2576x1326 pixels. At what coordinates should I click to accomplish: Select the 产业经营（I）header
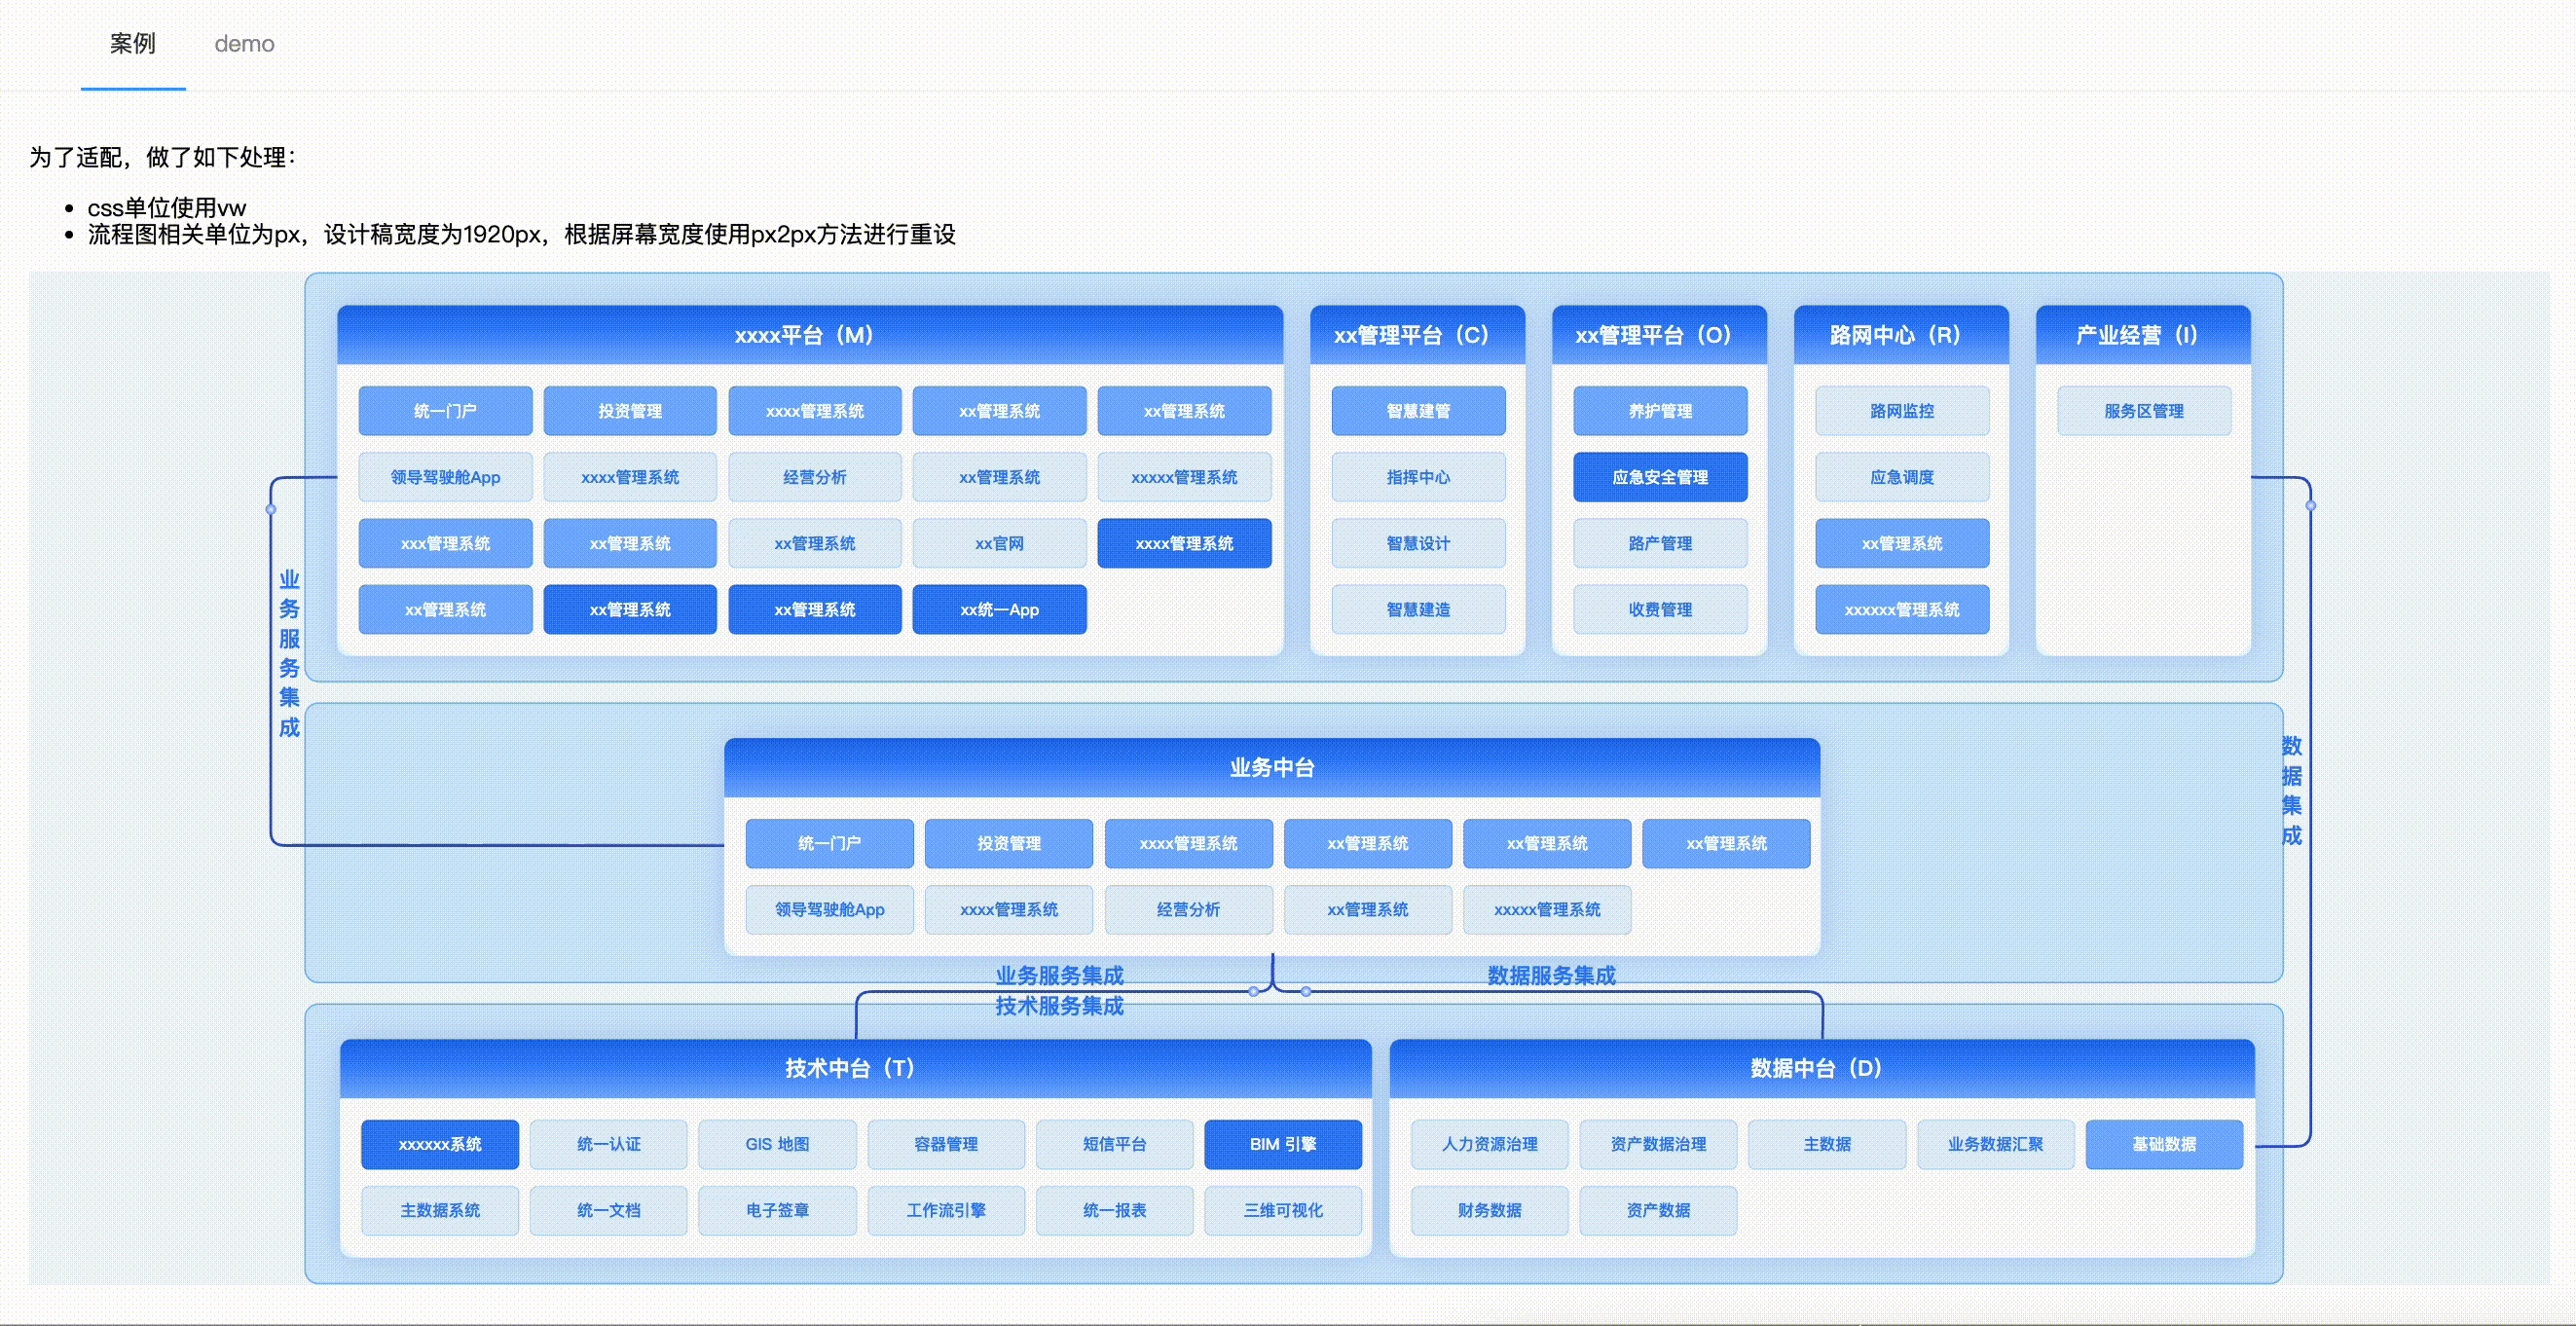point(2142,335)
